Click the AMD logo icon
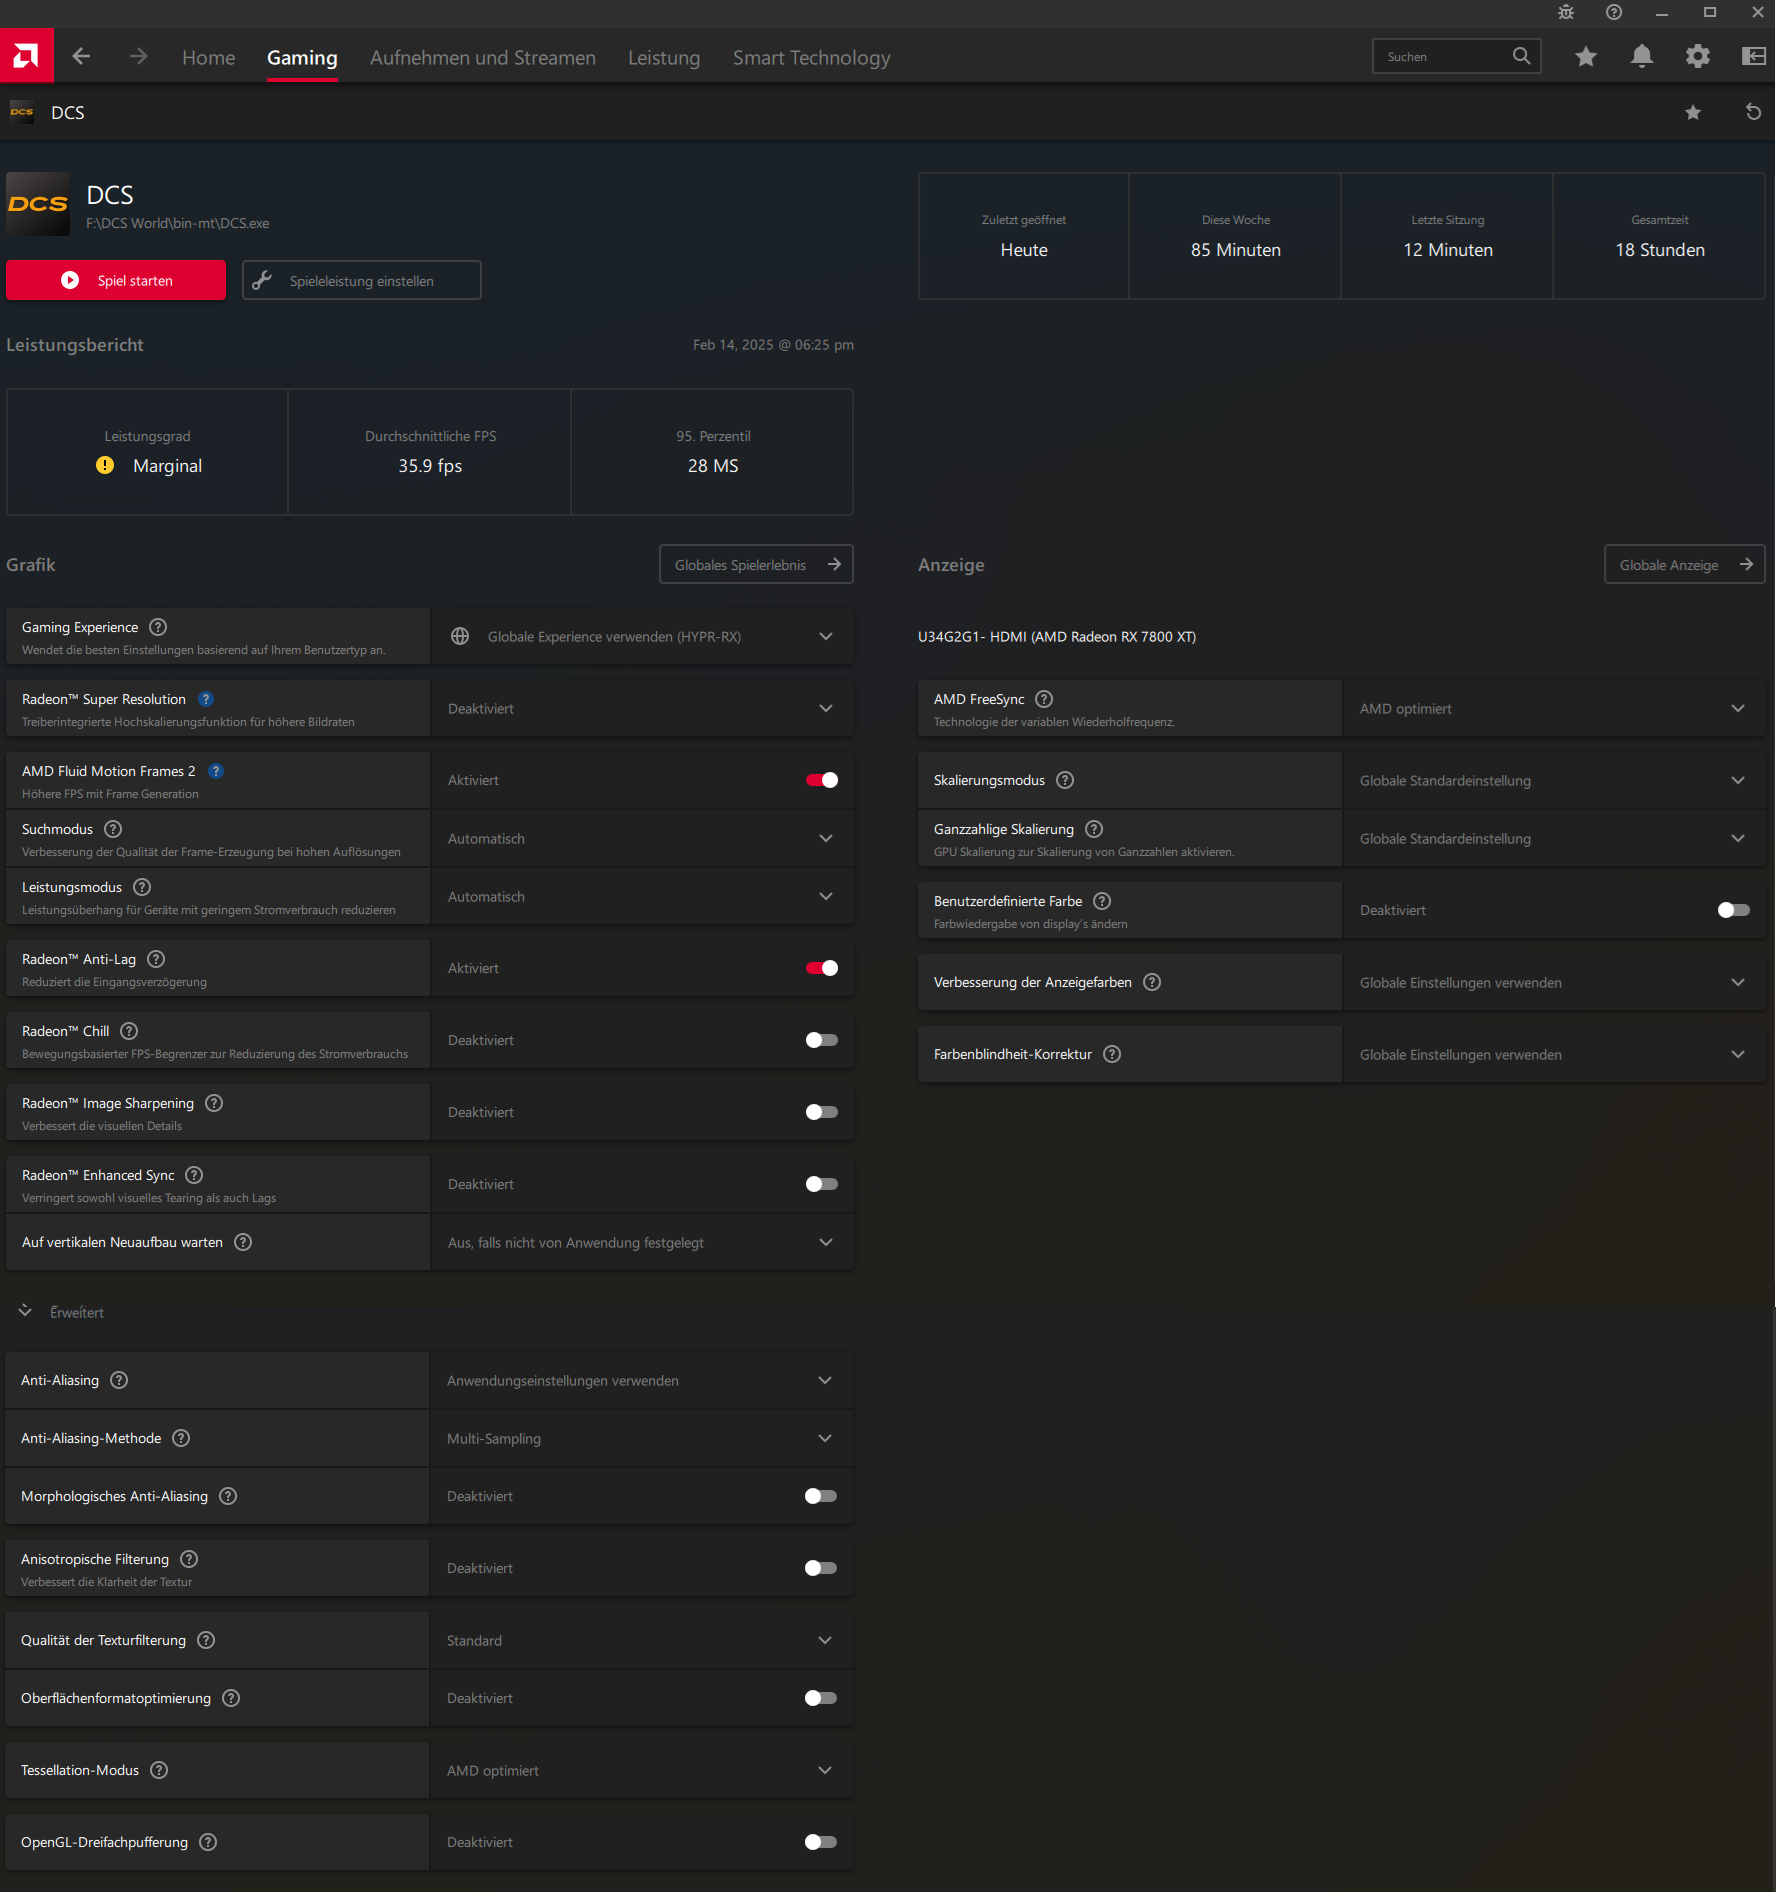This screenshot has width=1778, height=1892. pos(26,56)
